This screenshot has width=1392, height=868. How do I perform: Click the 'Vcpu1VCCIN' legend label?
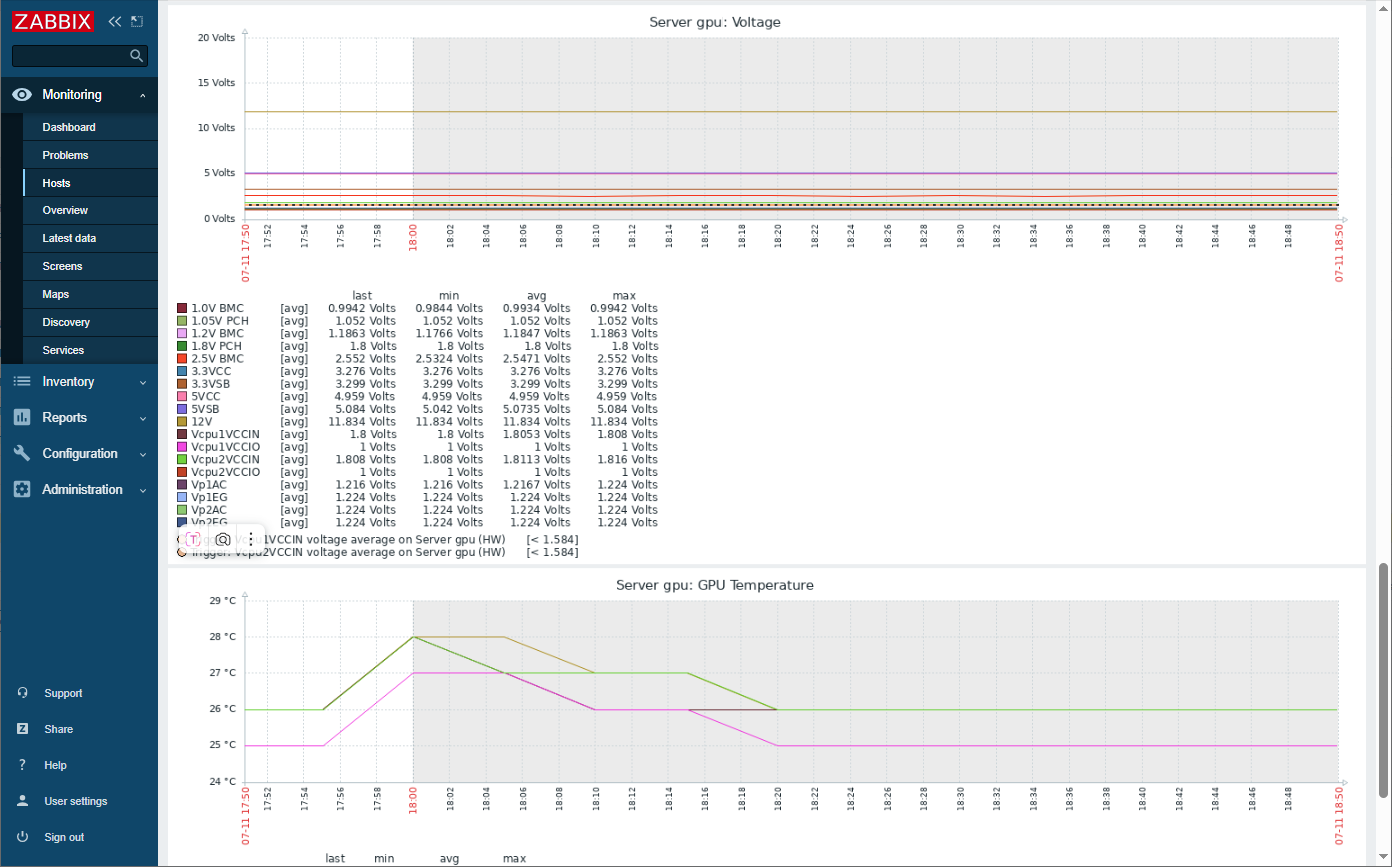coord(226,434)
